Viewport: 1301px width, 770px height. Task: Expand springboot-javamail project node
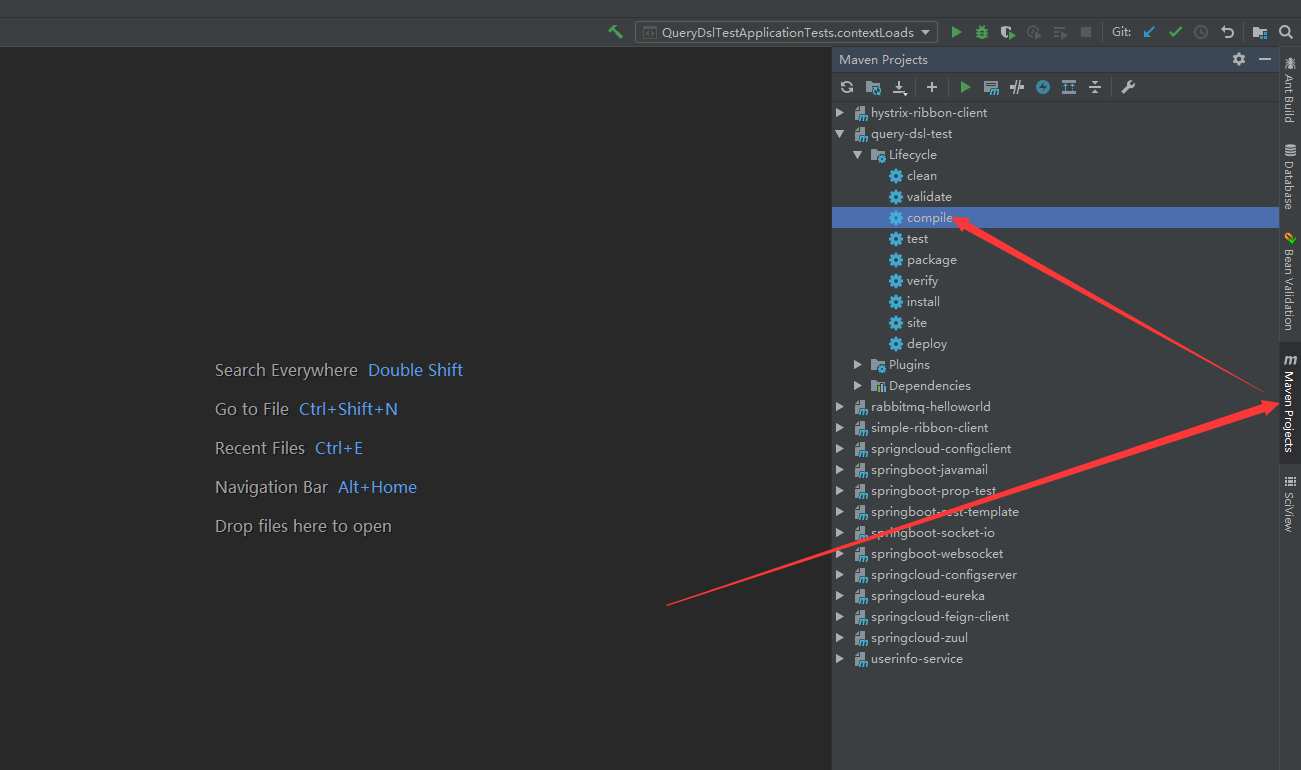click(x=840, y=470)
